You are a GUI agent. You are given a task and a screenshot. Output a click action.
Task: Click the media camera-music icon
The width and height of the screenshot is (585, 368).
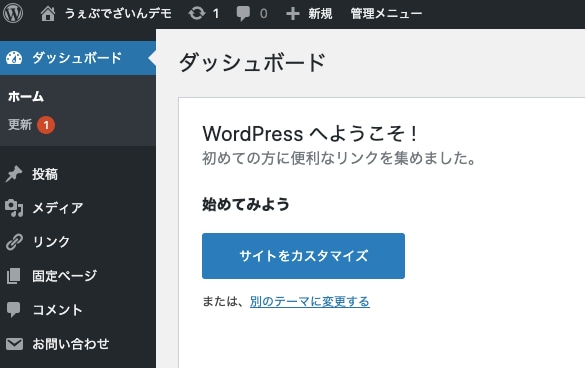(14, 208)
